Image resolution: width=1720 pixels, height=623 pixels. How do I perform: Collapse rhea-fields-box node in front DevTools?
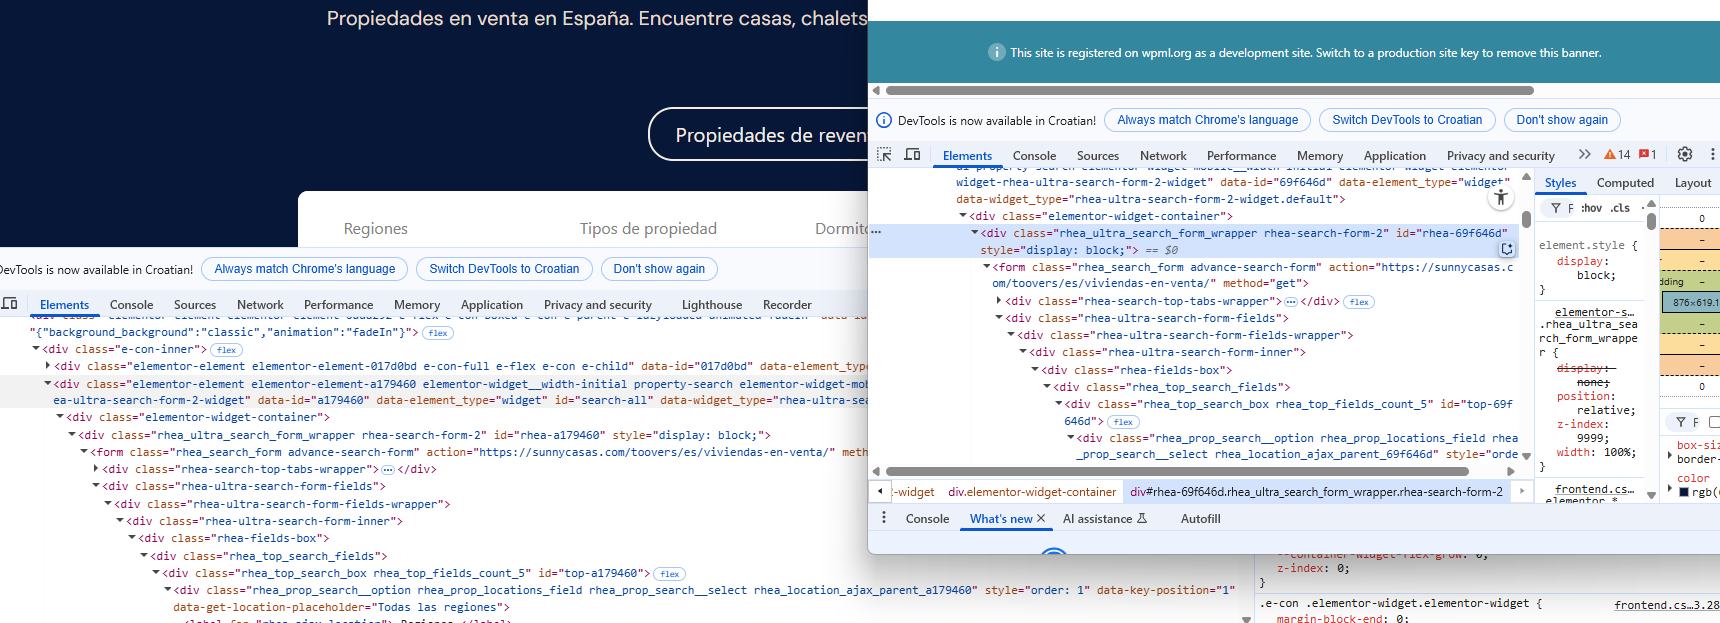(x=1035, y=370)
